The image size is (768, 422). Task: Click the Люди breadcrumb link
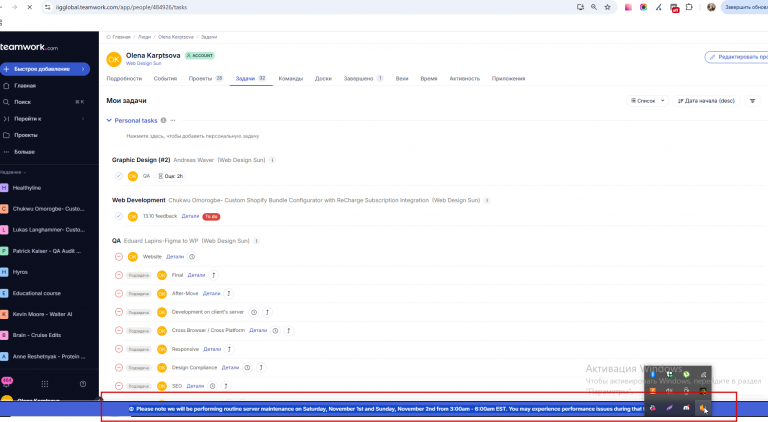(x=144, y=37)
